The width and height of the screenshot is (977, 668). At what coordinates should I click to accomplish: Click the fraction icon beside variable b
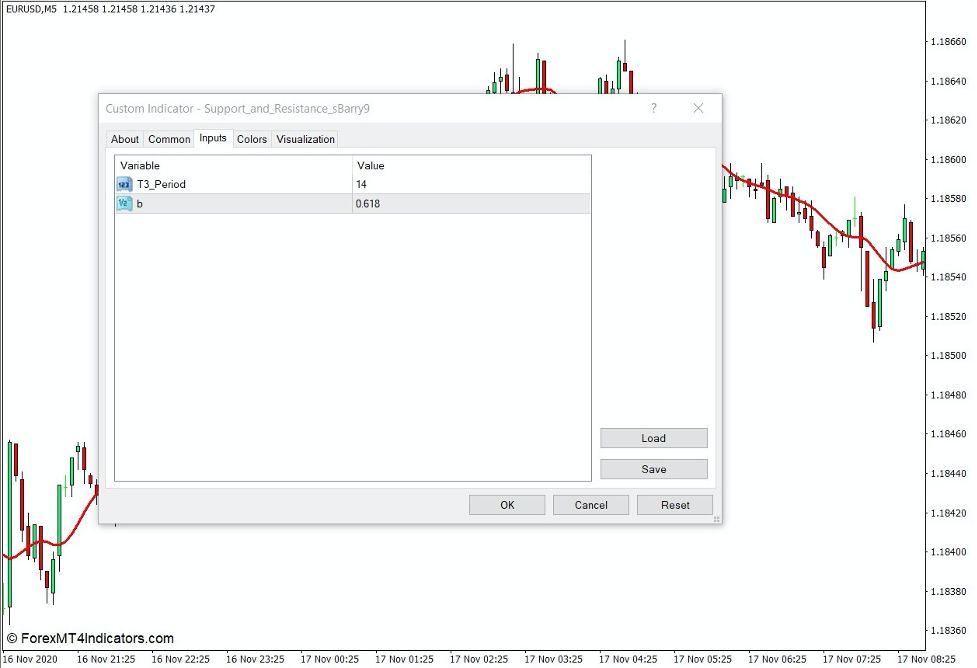pyautogui.click(x=123, y=203)
